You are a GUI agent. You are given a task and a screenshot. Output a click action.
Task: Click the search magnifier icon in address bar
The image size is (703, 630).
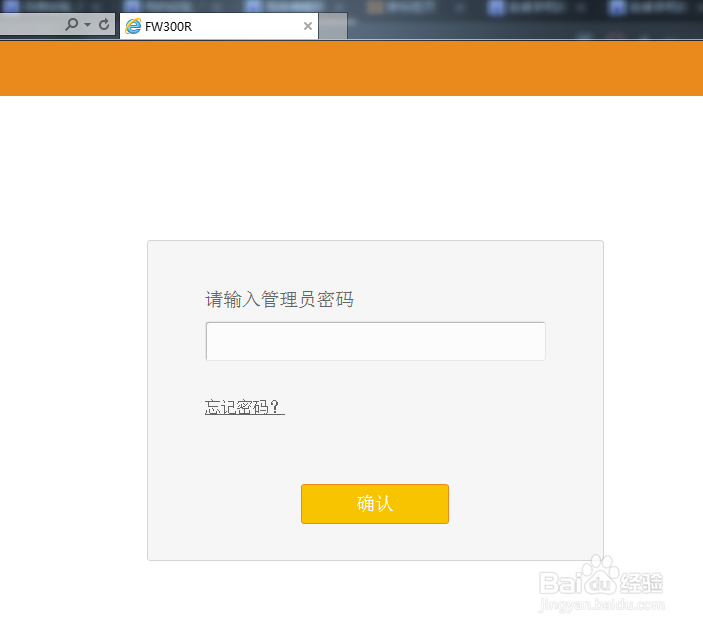click(71, 24)
